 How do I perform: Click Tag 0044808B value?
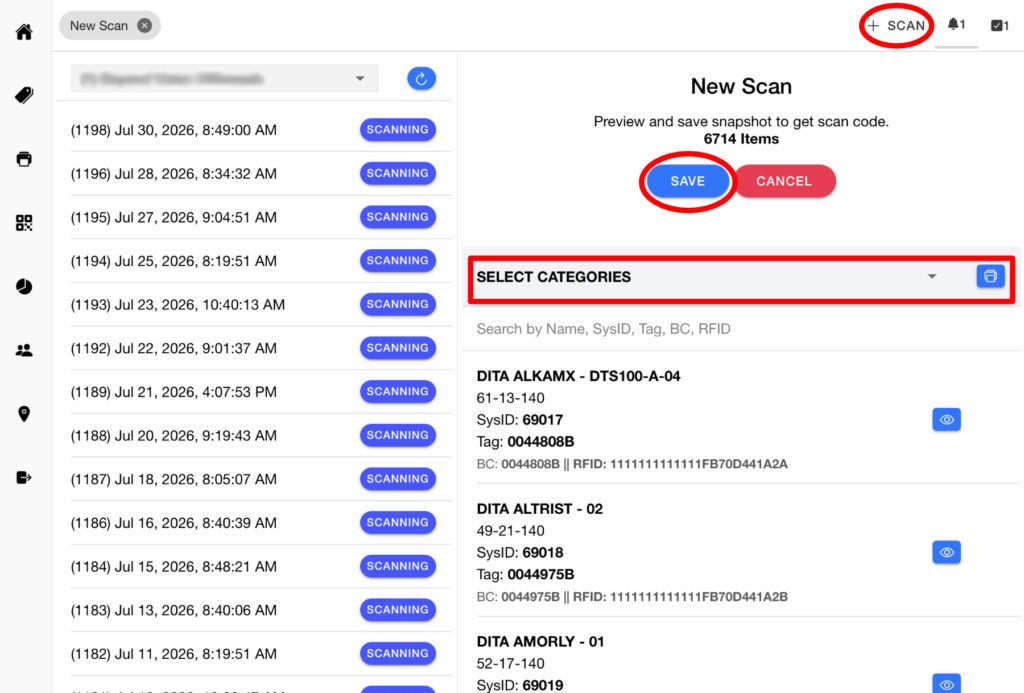541,442
